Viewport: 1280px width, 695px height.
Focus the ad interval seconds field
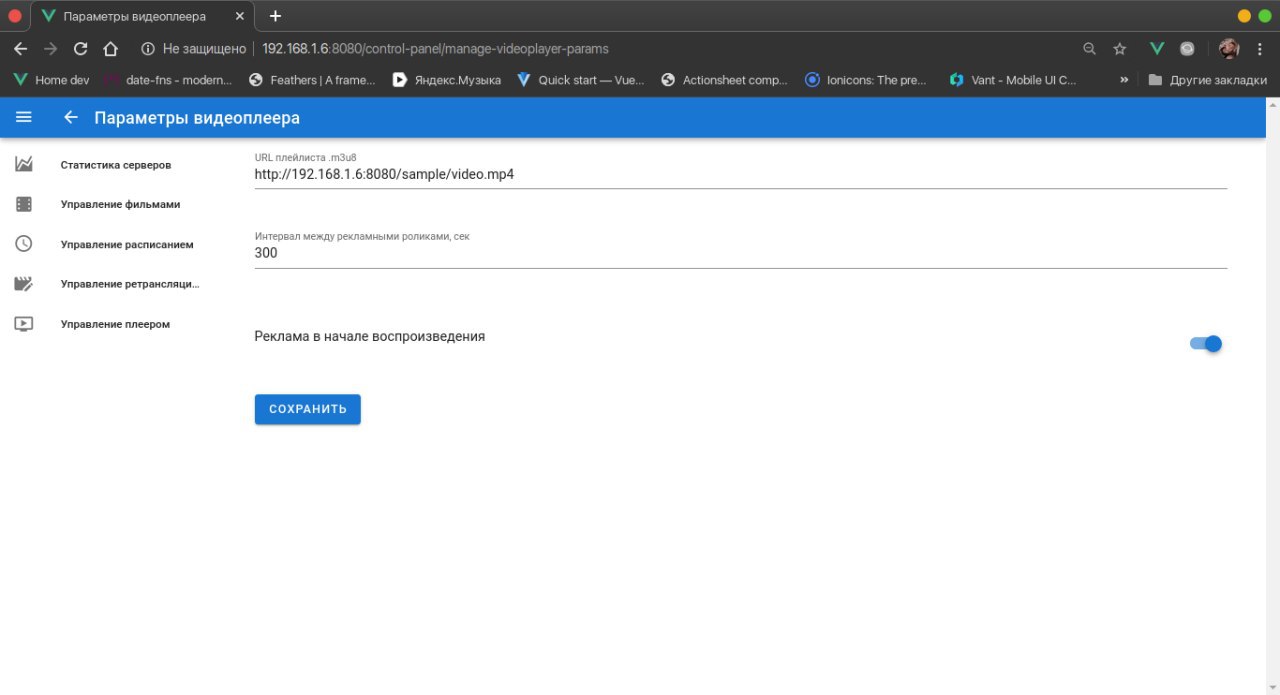click(x=740, y=254)
